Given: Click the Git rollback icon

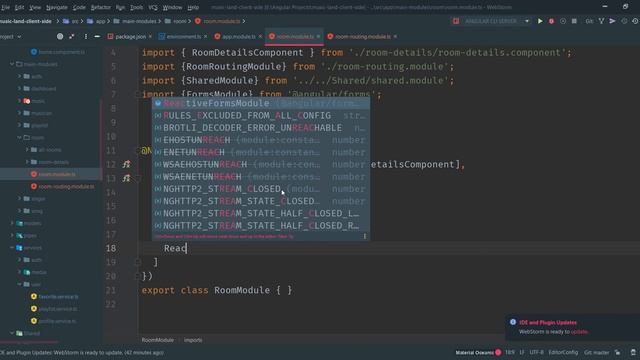Looking at the screenshot, I should [x=635, y=21].
